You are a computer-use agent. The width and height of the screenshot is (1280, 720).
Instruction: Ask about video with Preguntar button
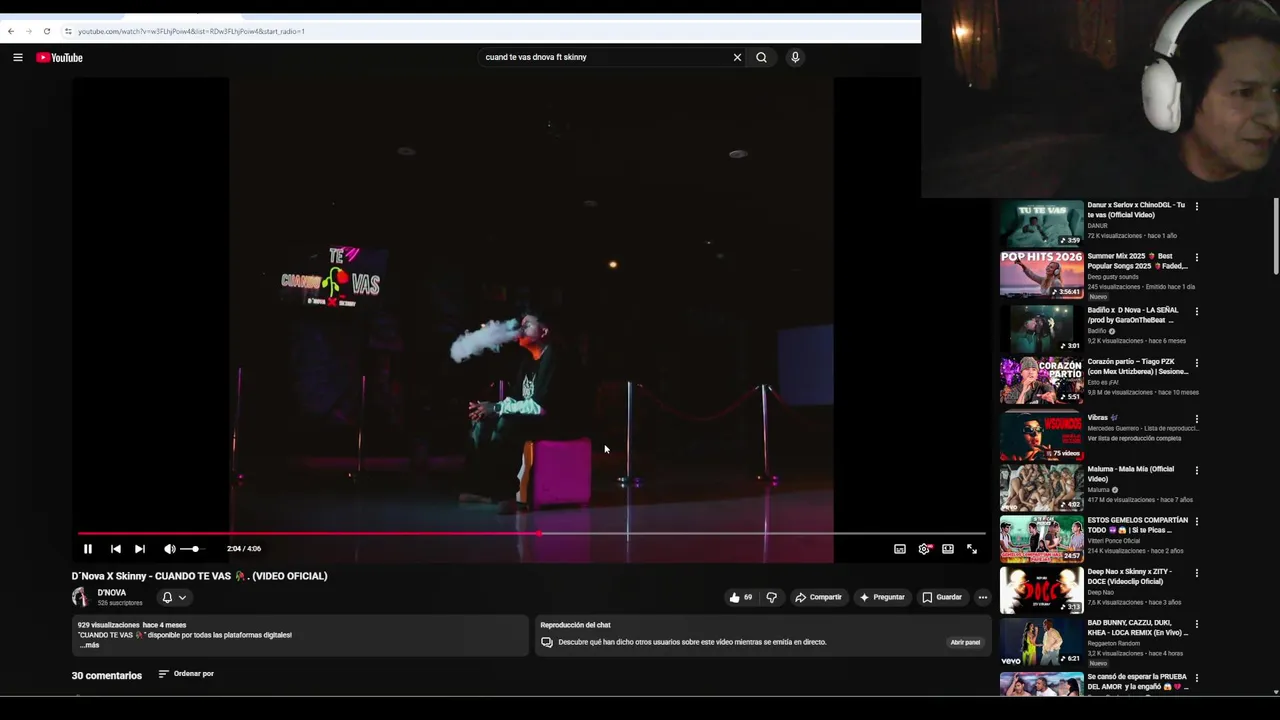tap(881, 597)
